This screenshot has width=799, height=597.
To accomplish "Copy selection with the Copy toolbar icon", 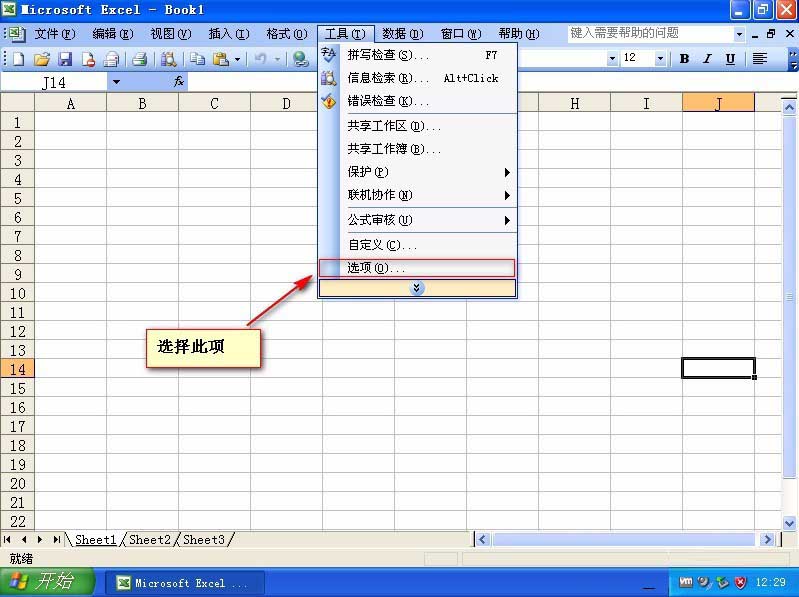I will coord(197,59).
